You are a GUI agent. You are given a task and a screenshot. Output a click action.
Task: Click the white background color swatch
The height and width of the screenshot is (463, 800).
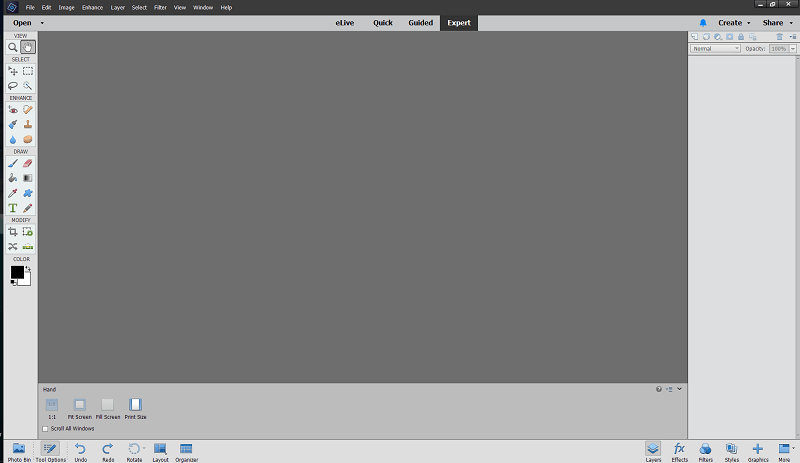[26, 281]
